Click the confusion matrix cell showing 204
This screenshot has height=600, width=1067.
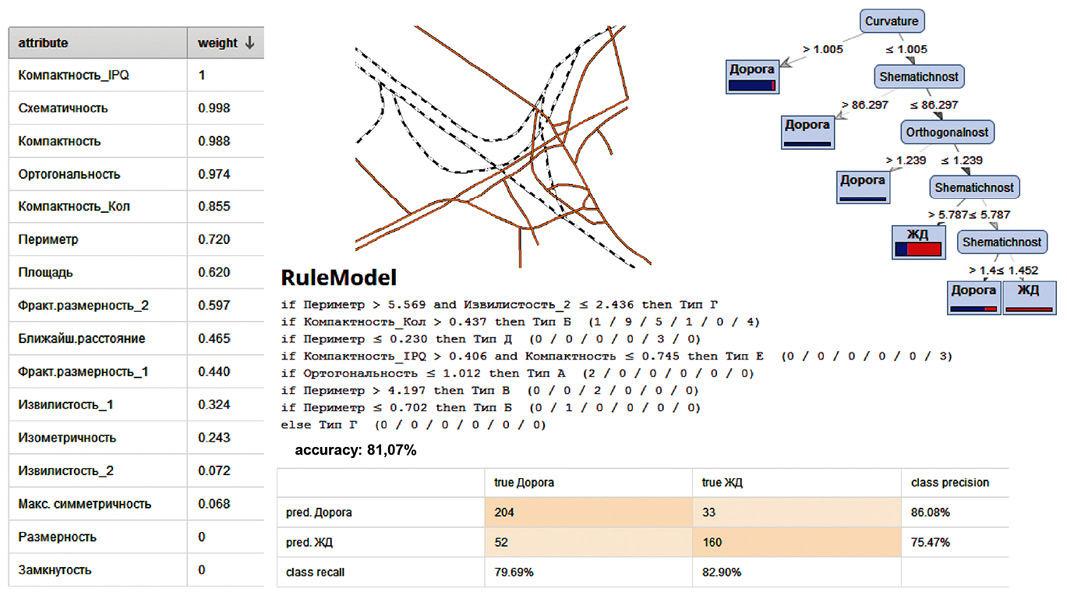(x=588, y=512)
